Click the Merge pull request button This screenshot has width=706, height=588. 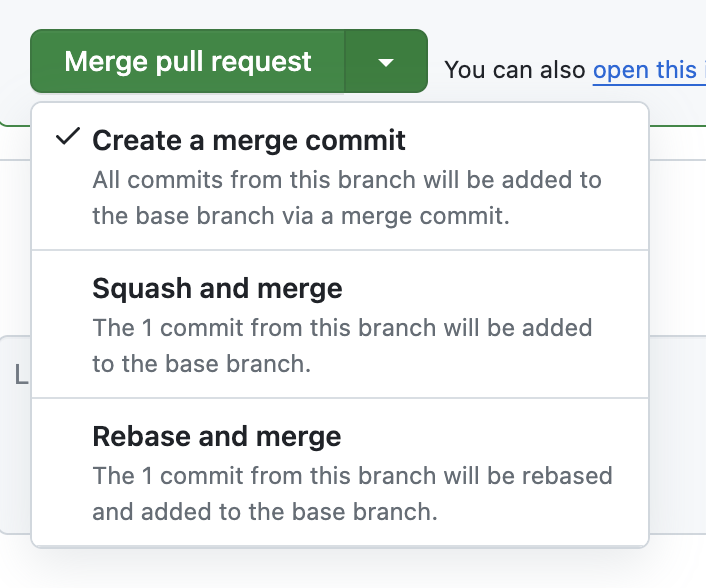(x=188, y=61)
